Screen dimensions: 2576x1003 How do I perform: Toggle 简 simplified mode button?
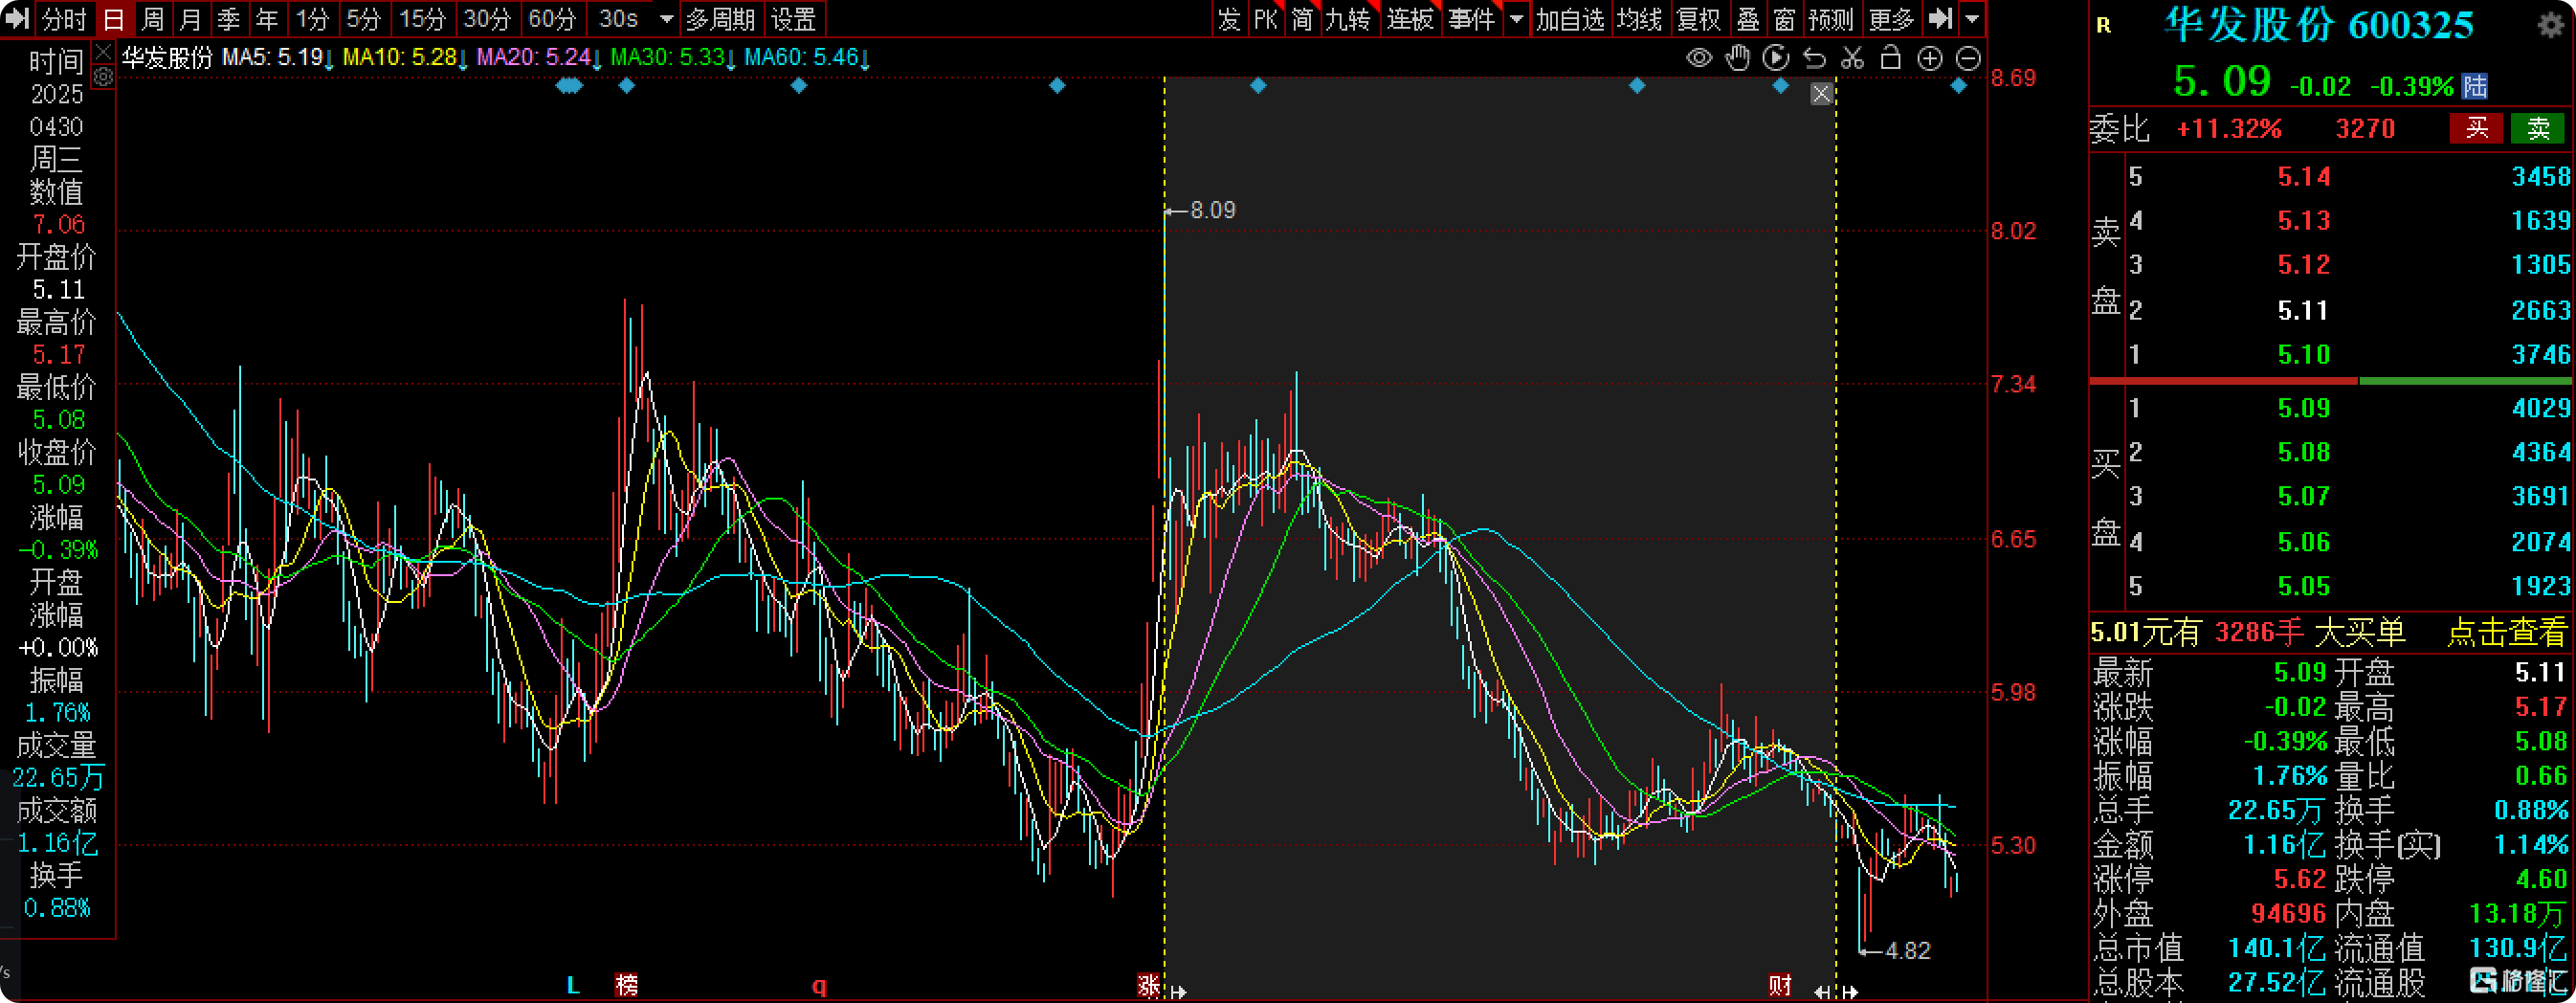tap(1301, 18)
